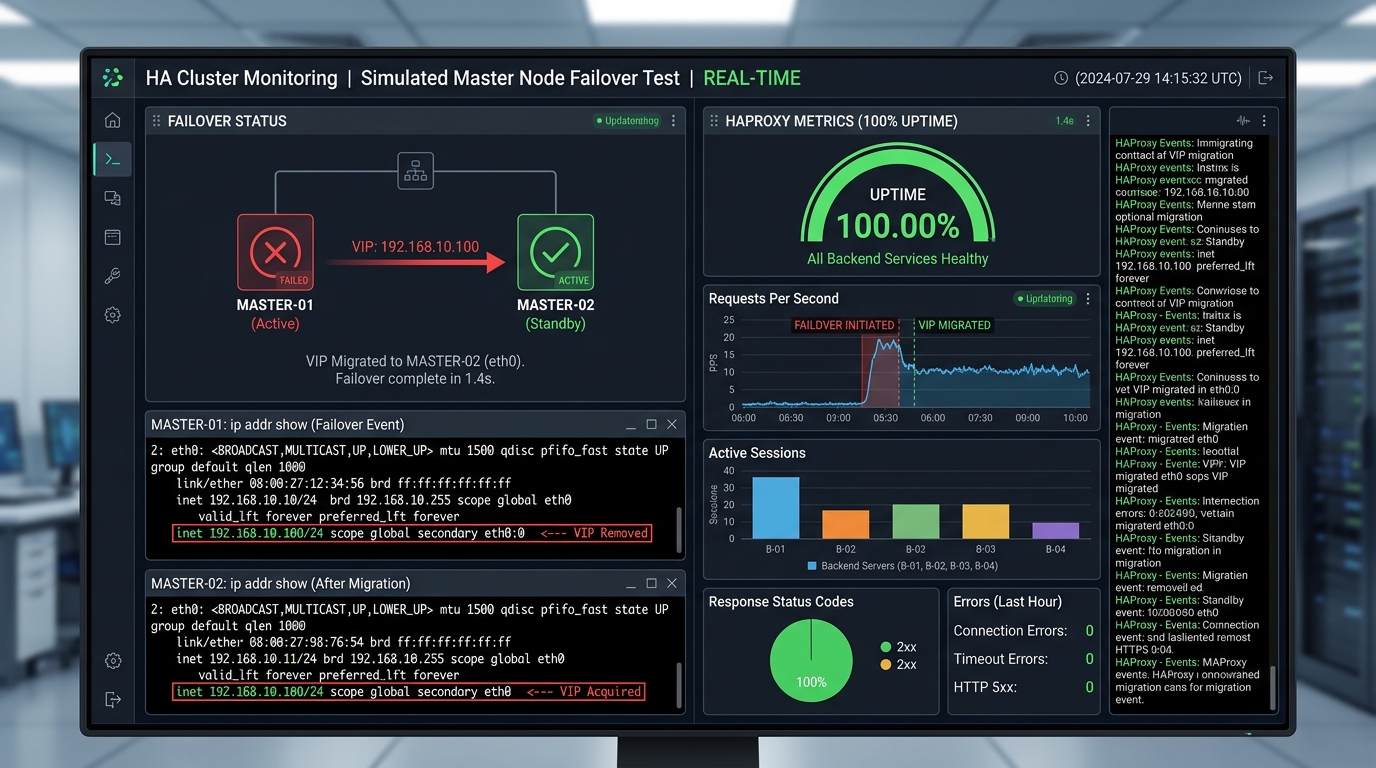
Task: Open the wrench tools sidebar icon
Action: pyautogui.click(x=113, y=276)
